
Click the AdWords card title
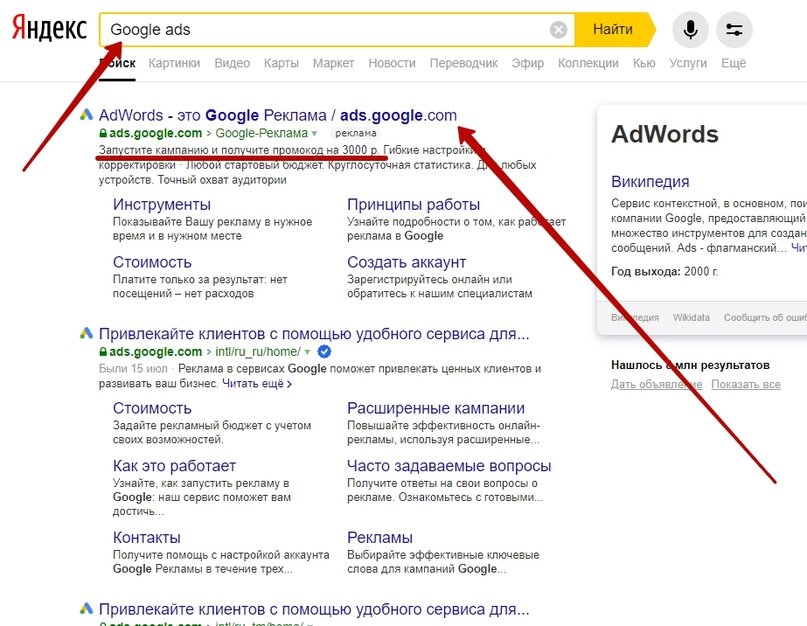(664, 134)
